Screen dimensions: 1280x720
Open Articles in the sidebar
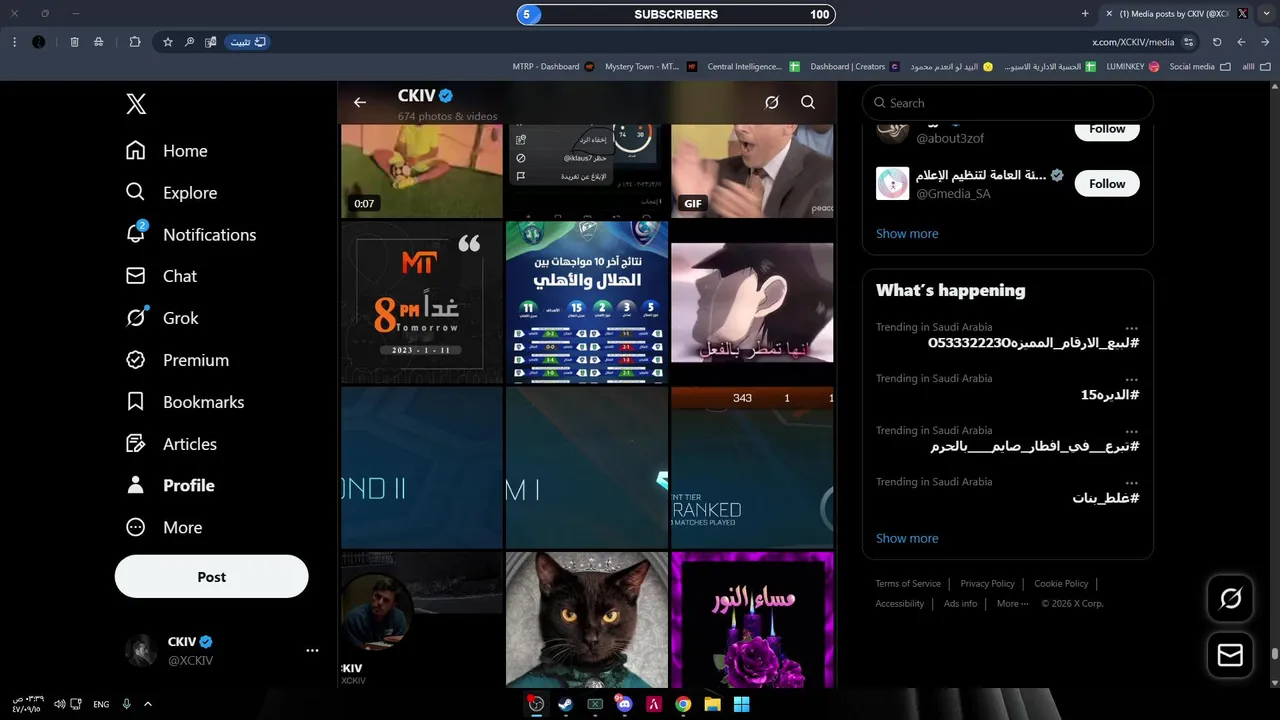tap(171, 444)
